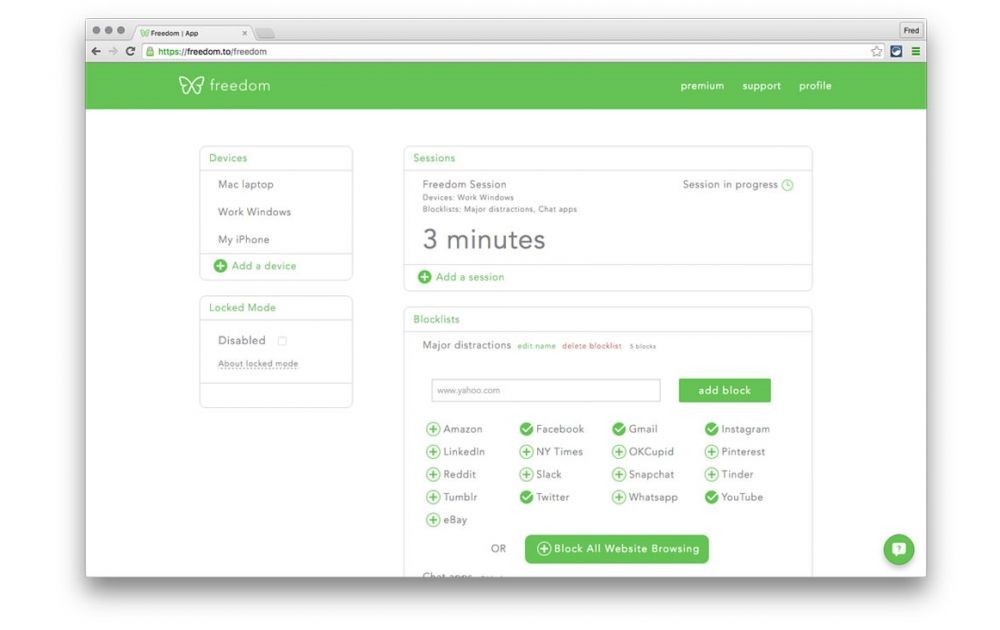Image resolution: width=1000 pixels, height=630 pixels.
Task: Click delete blocklist for Major distractions
Action: click(x=592, y=346)
